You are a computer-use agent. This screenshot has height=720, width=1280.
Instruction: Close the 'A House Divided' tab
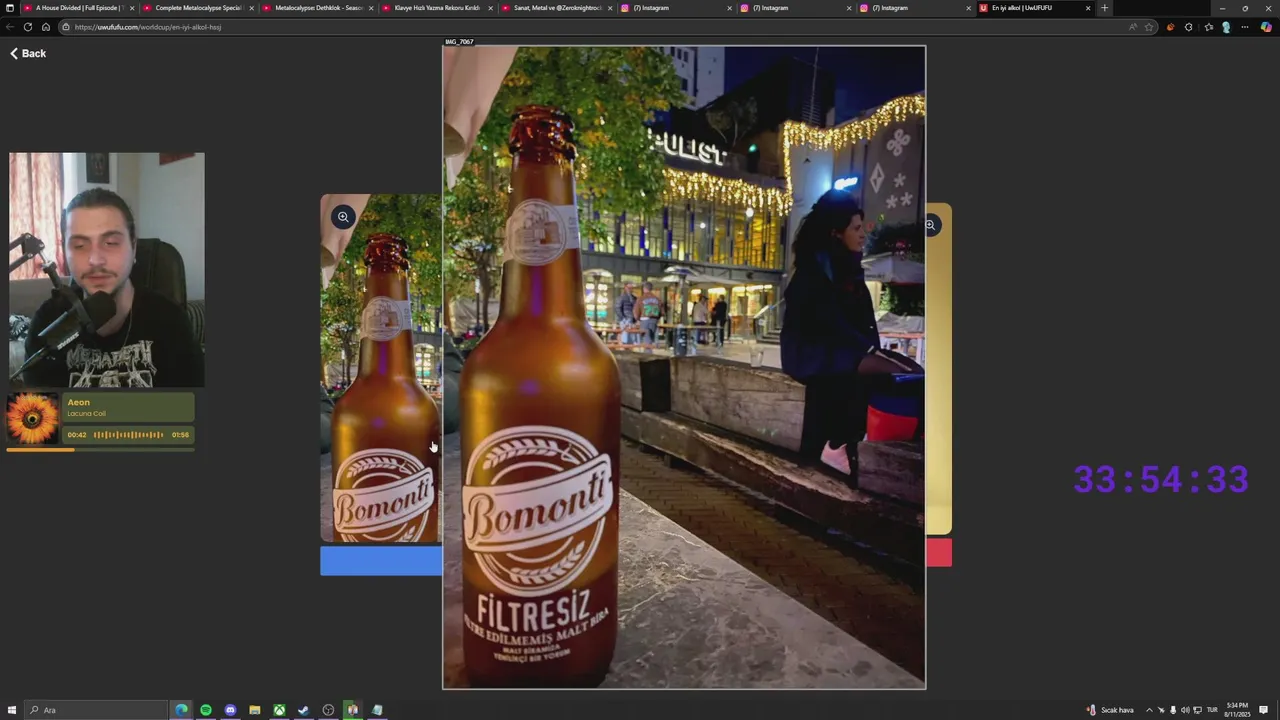pyautogui.click(x=131, y=8)
